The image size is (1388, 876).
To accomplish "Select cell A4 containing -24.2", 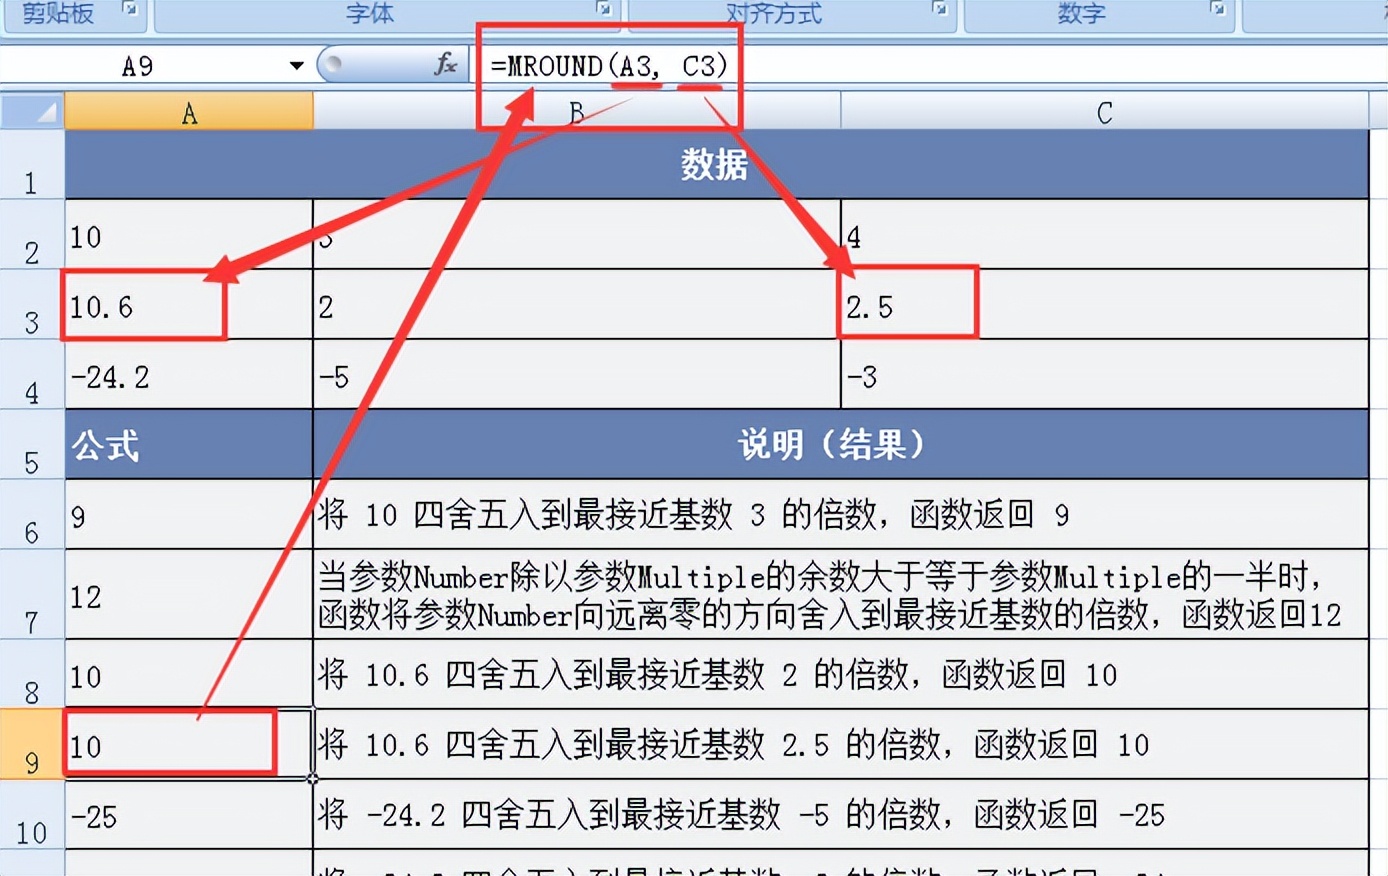I will [x=189, y=375].
